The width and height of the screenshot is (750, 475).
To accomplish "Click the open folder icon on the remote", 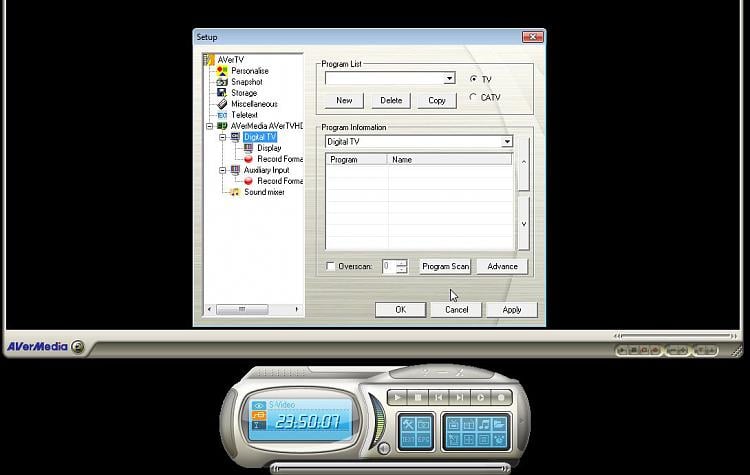I will point(499,424).
